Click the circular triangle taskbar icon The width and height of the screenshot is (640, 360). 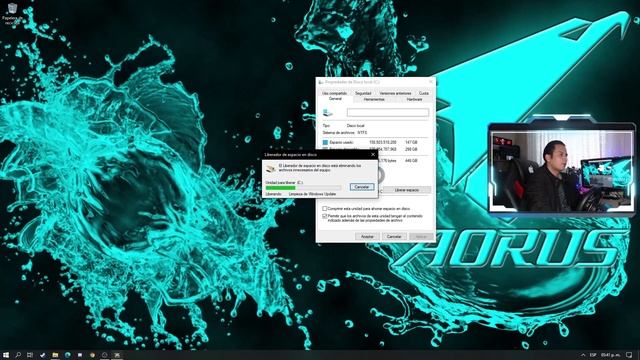pos(104,355)
